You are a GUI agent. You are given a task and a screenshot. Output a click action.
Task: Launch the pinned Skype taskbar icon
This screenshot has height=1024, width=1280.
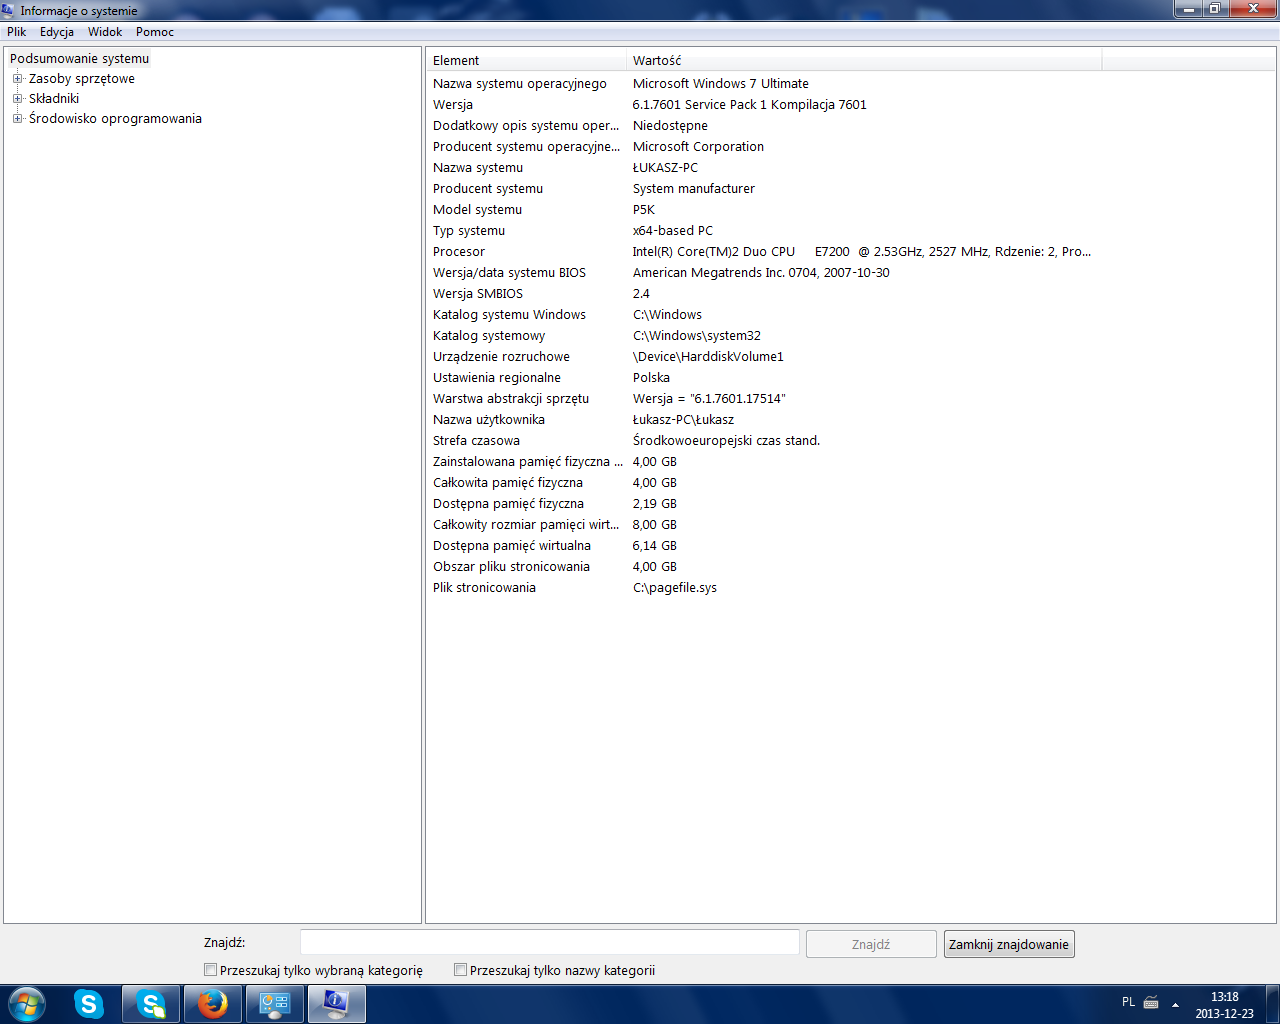click(89, 1004)
